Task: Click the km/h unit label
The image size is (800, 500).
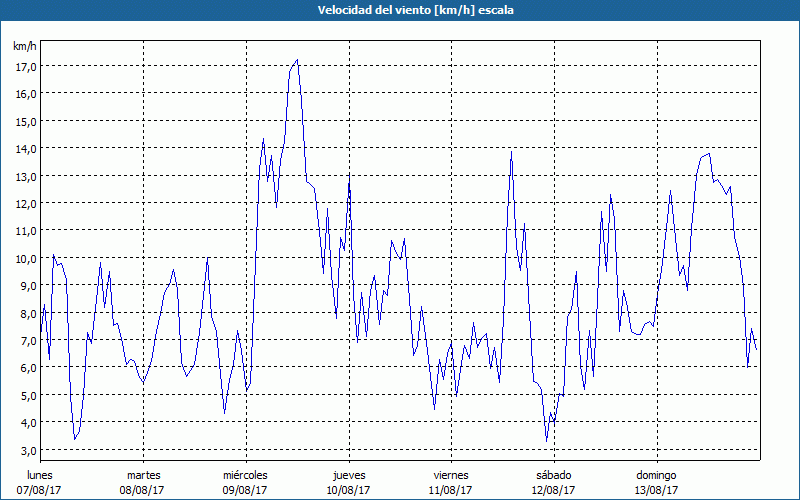Action: click(25, 46)
